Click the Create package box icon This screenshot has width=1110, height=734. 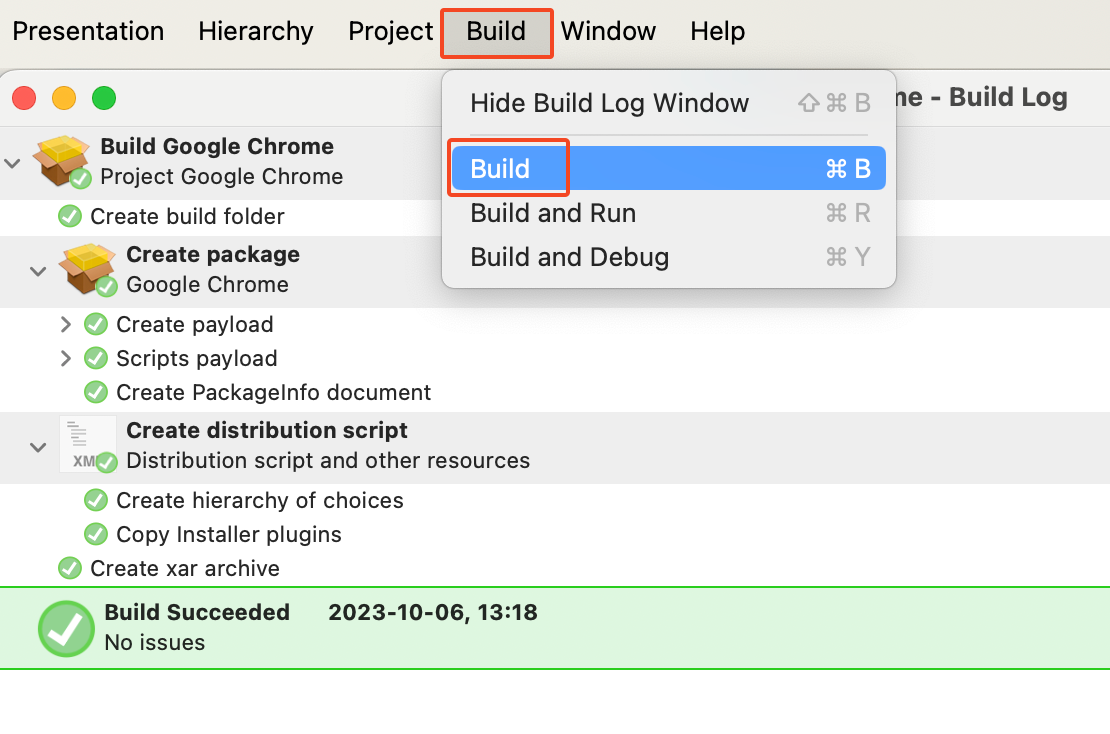(x=88, y=269)
